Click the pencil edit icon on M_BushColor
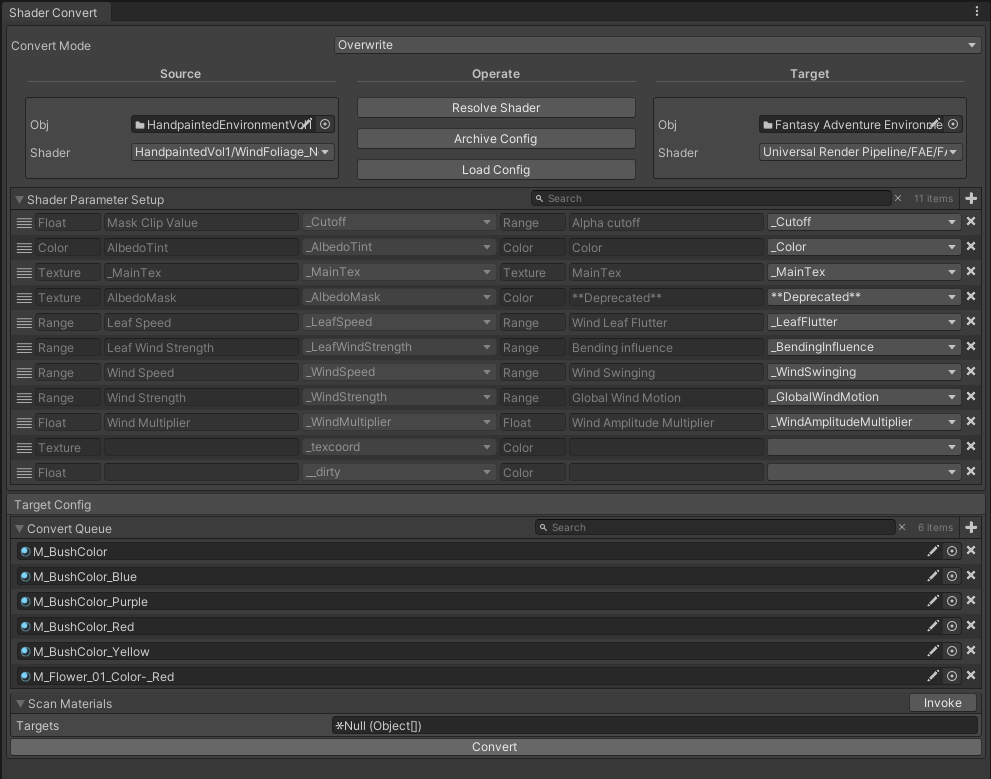991x779 pixels. tap(933, 551)
